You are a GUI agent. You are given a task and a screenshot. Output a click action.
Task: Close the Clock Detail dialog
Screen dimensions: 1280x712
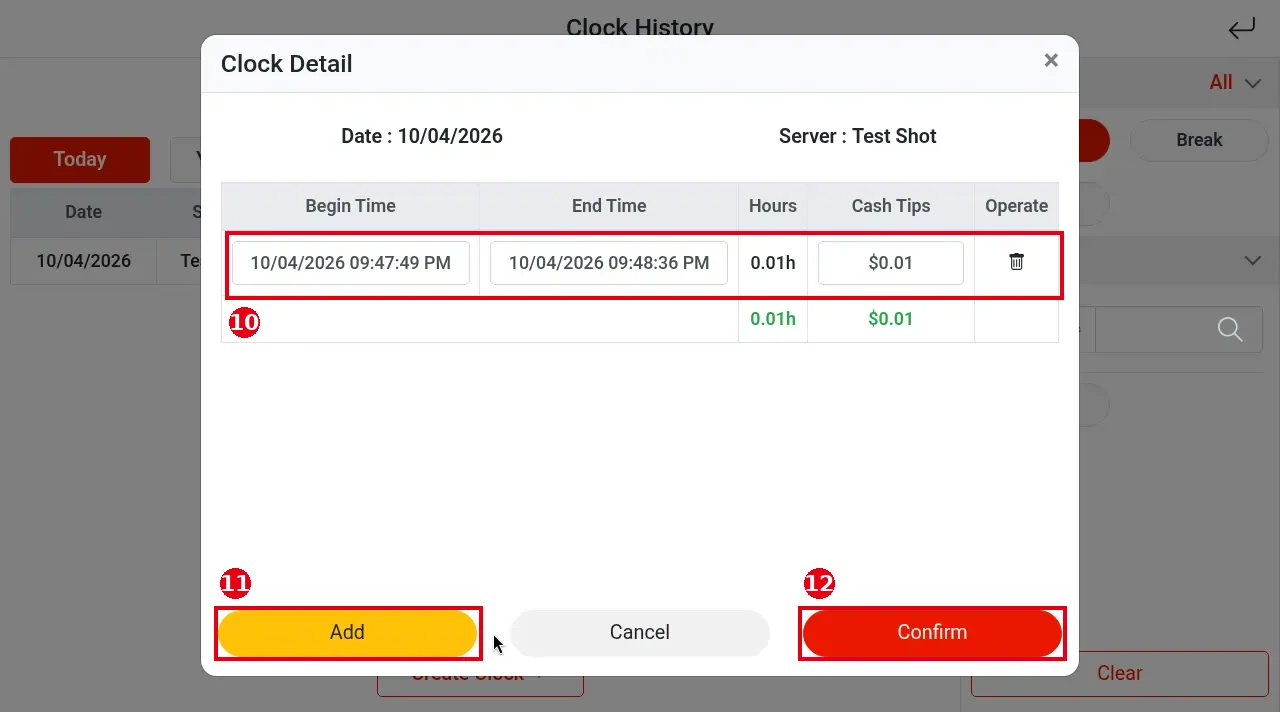click(1051, 60)
